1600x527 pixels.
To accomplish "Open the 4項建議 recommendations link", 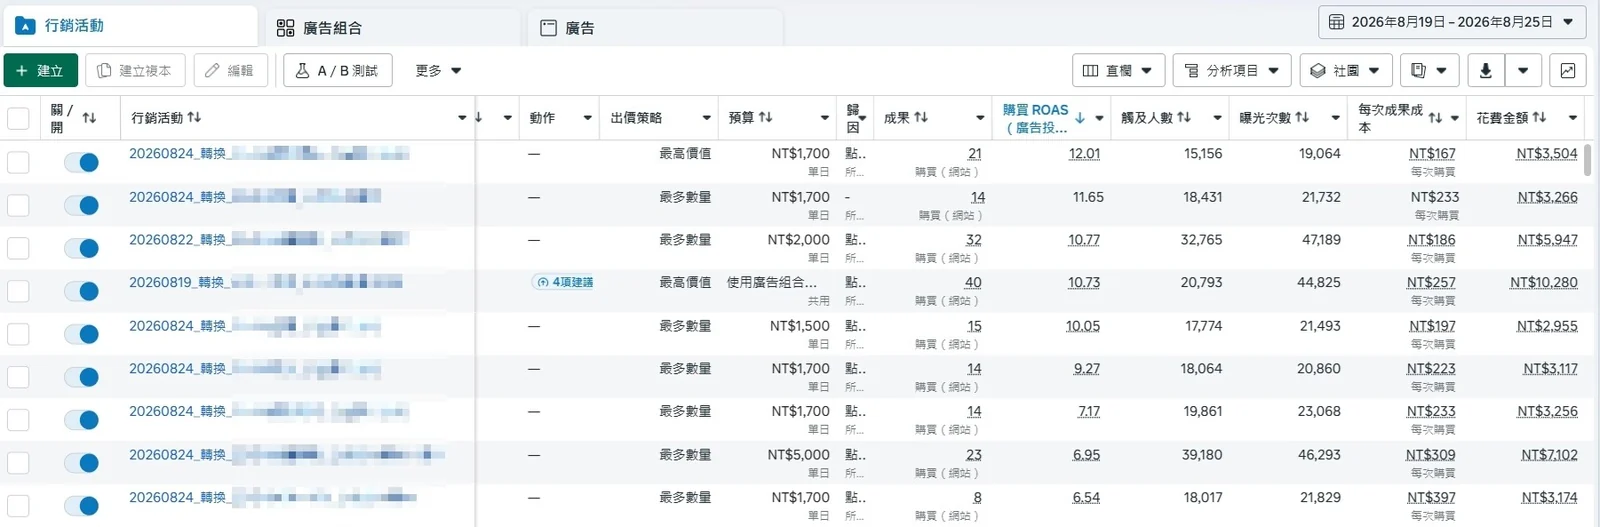I will pyautogui.click(x=565, y=282).
